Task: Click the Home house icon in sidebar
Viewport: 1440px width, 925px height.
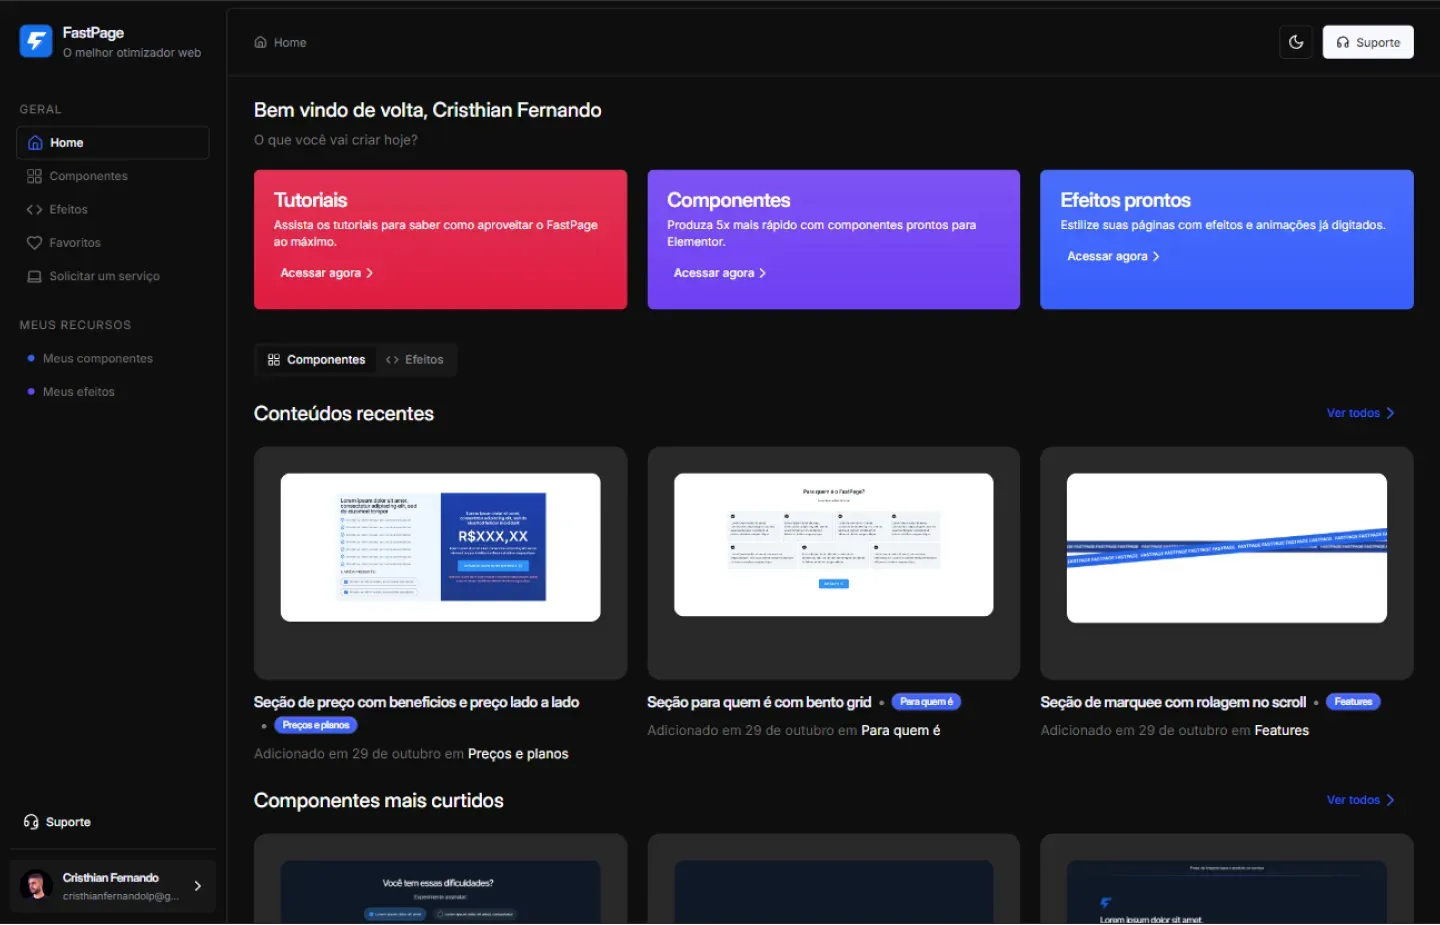Action: 35,143
